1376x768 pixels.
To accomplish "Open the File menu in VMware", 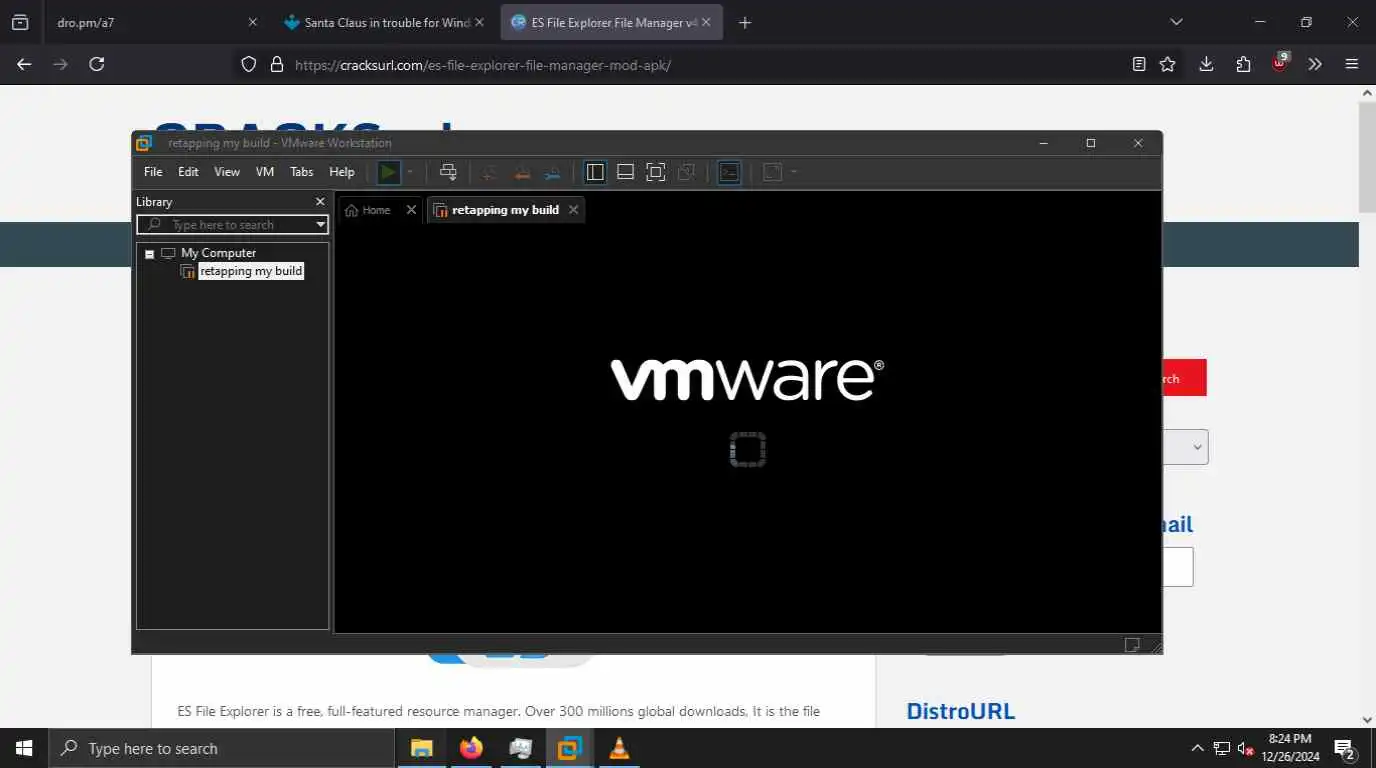I will pyautogui.click(x=153, y=172).
